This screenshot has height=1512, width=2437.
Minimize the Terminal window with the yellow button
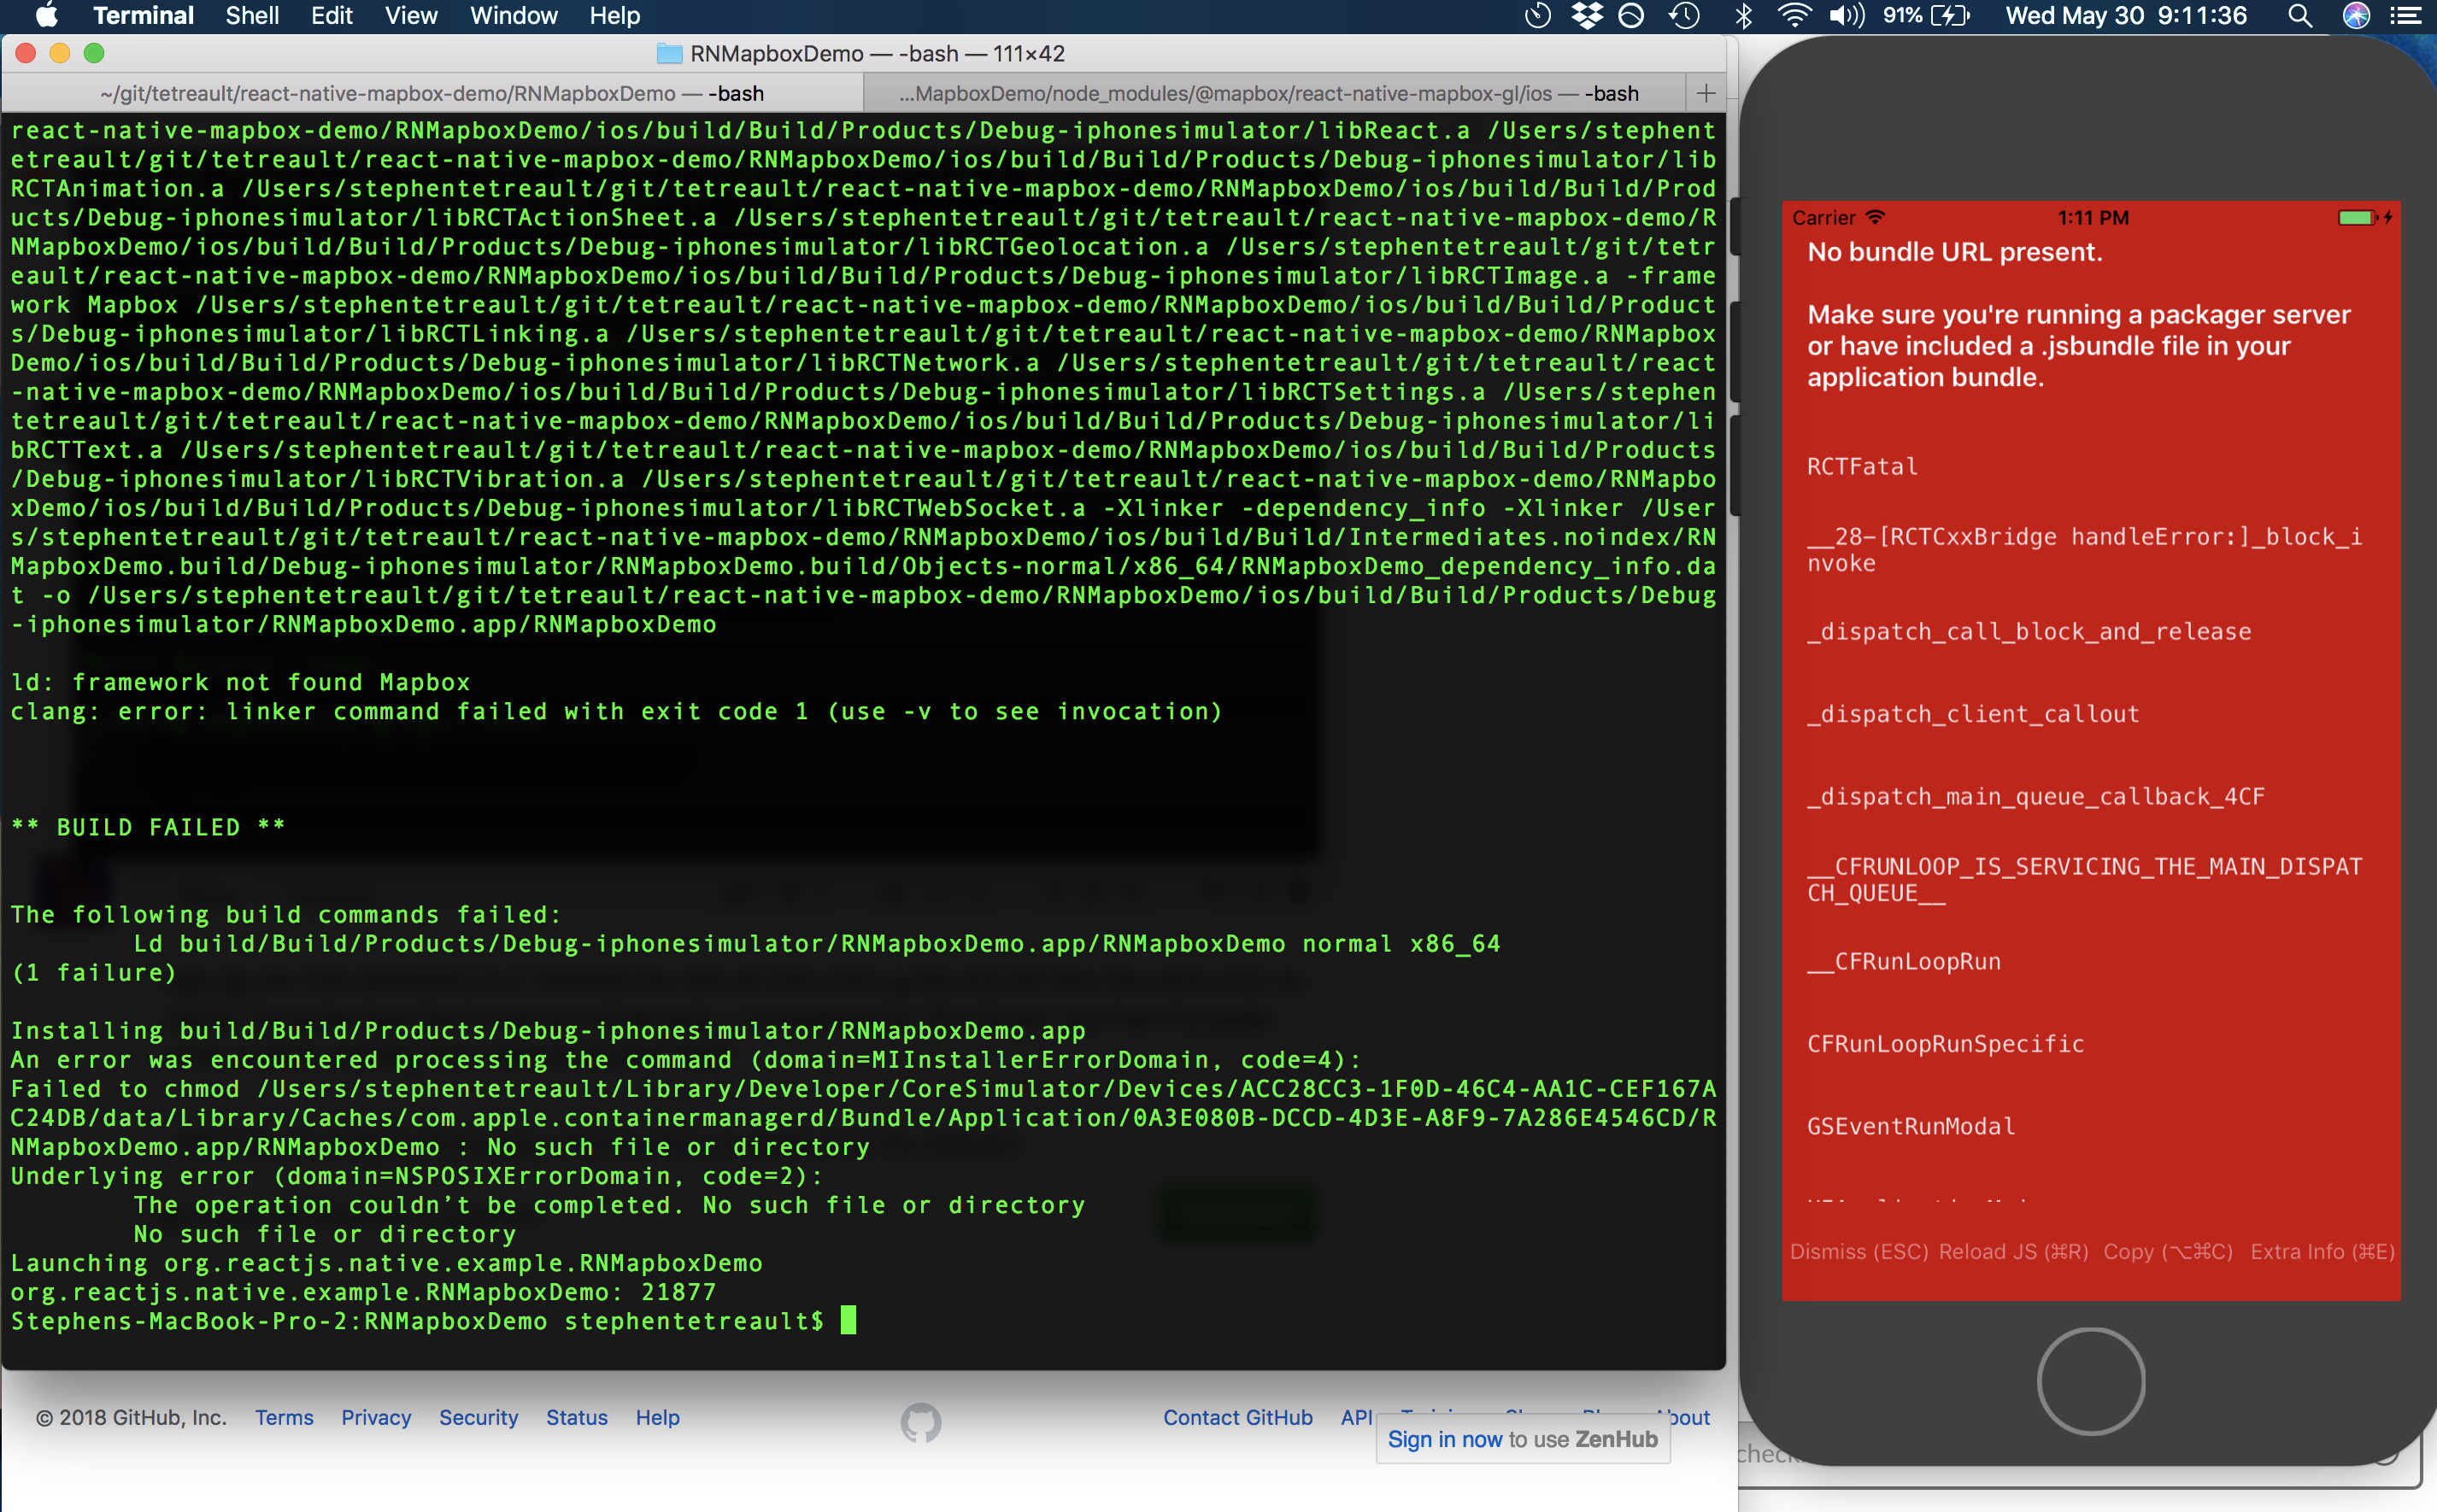60,53
